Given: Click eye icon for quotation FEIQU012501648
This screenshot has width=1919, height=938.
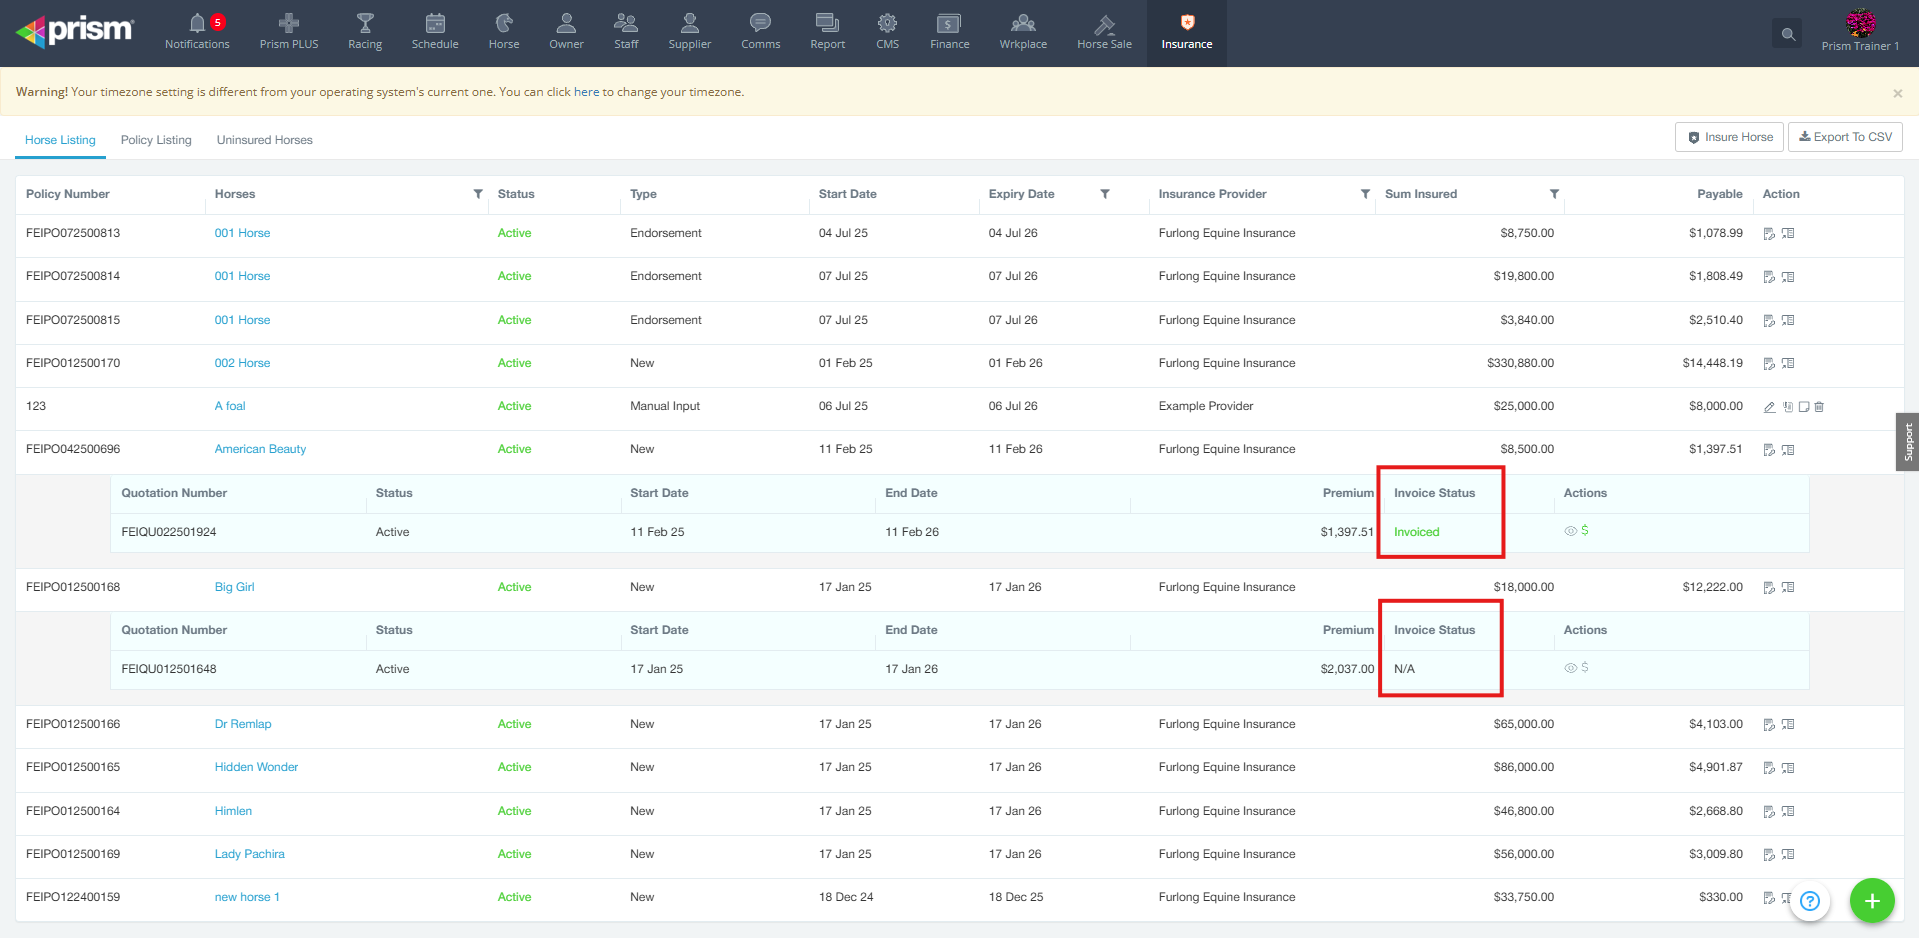Looking at the screenshot, I should pyautogui.click(x=1570, y=668).
